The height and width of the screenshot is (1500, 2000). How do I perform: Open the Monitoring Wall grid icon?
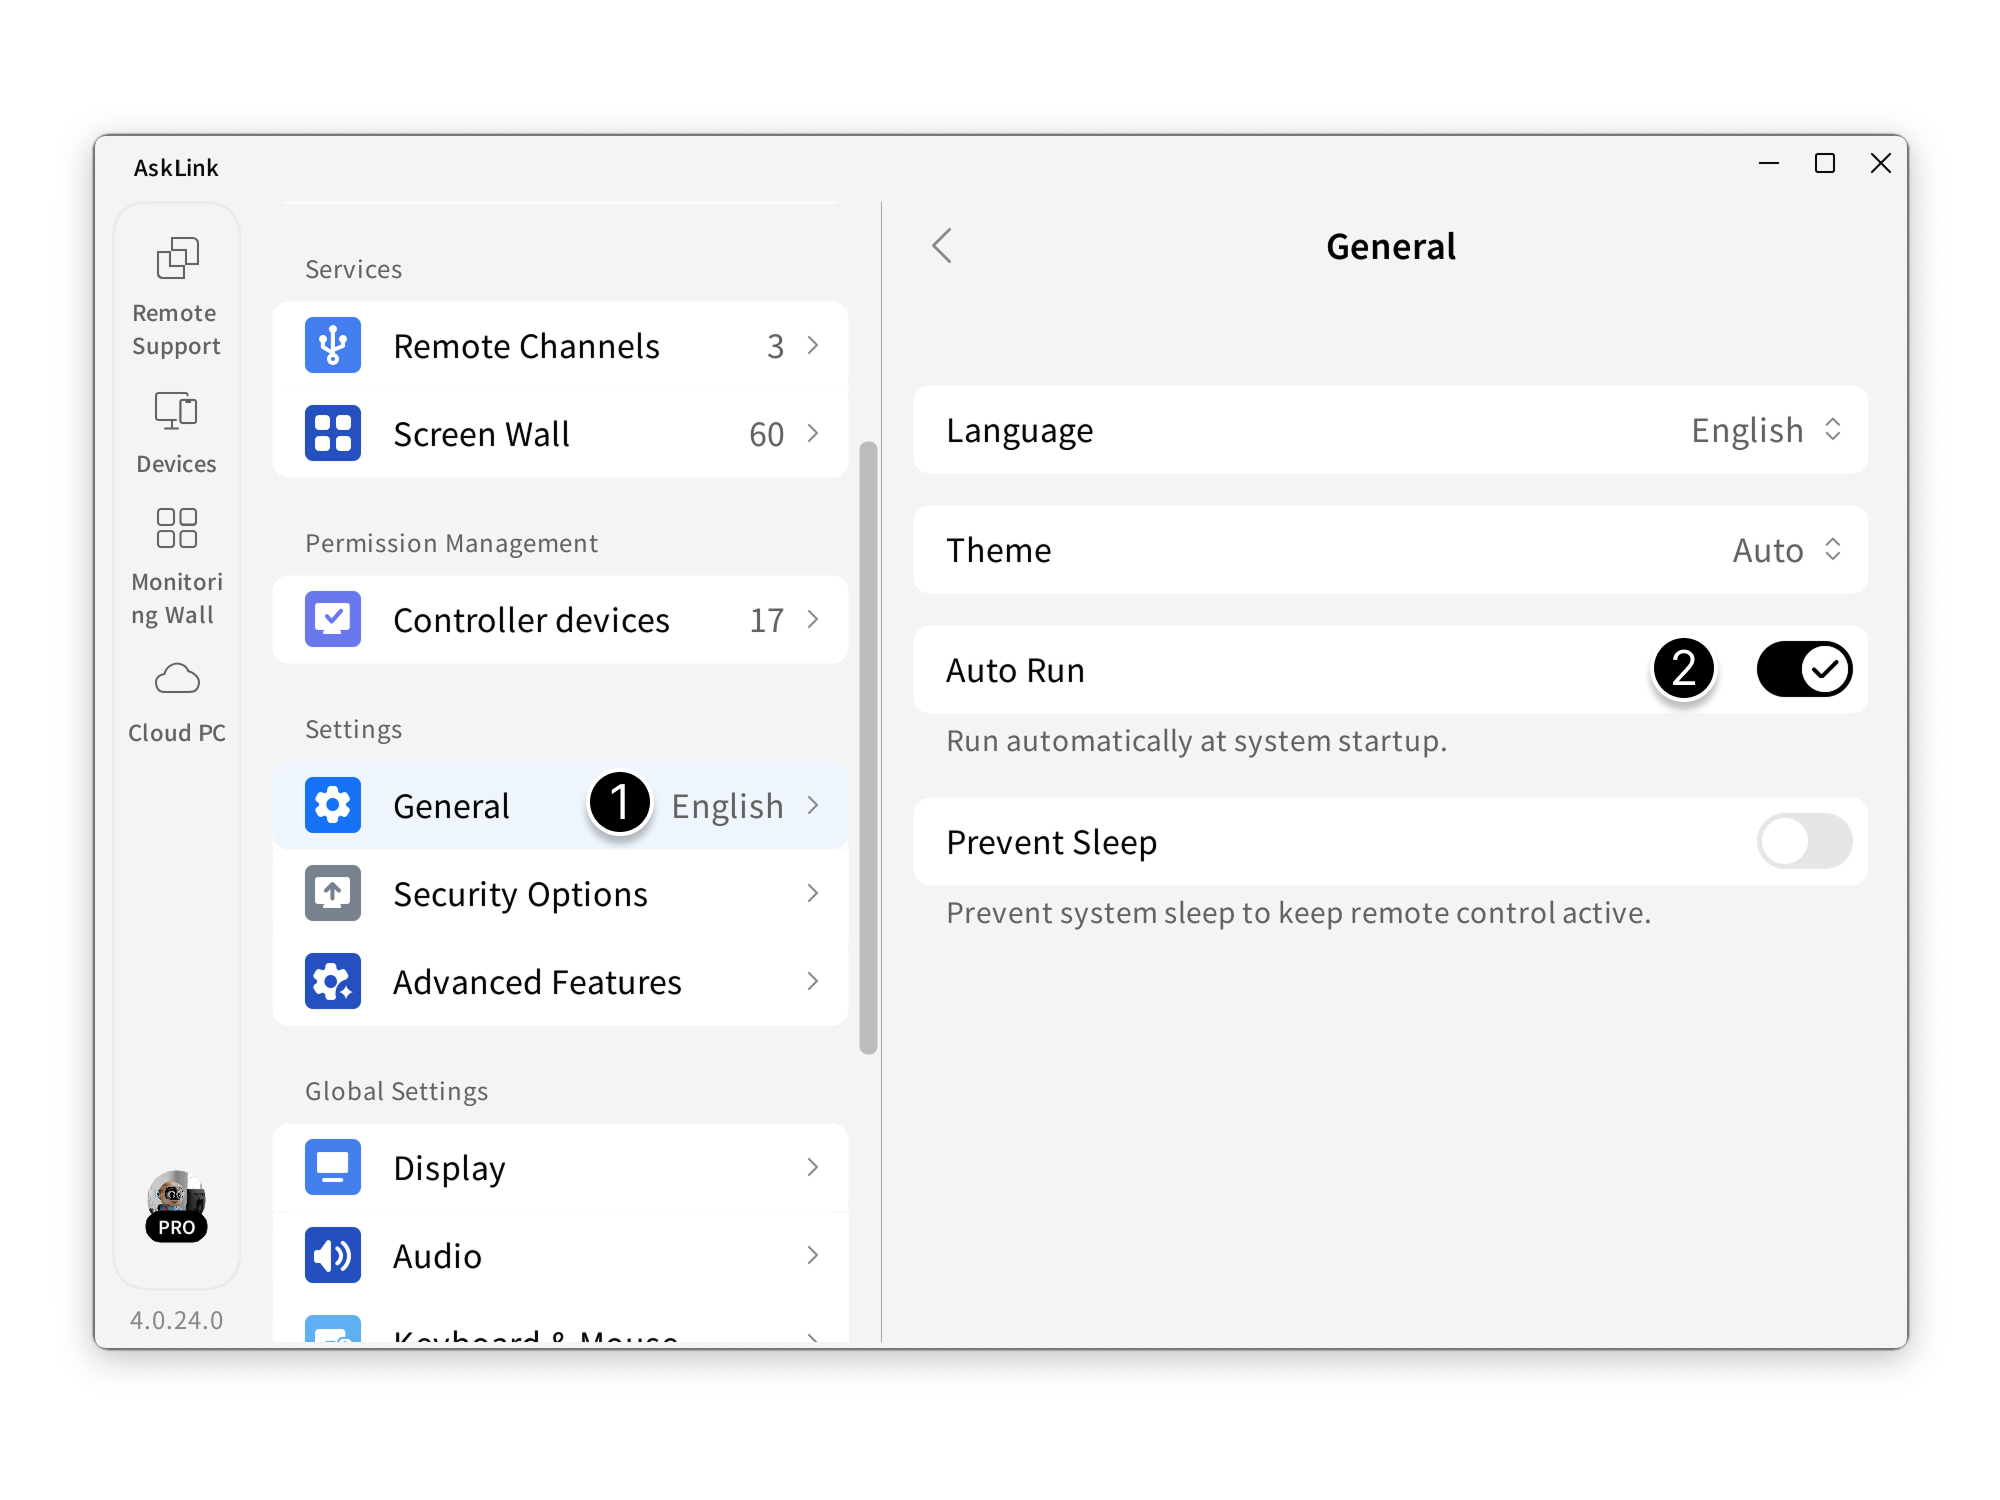pos(177,528)
